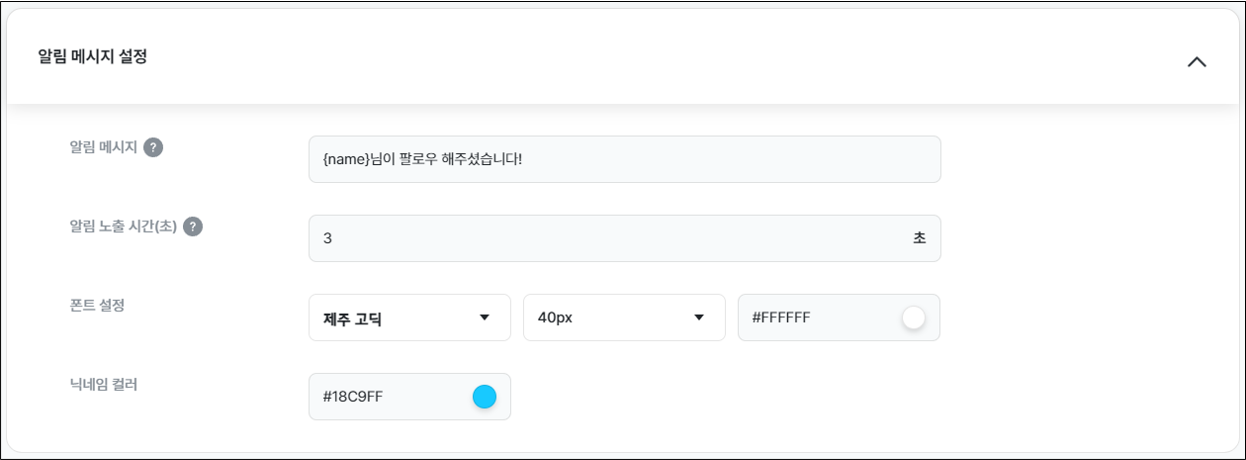Screen dimensions: 1246x460
Task: Collapse the 알림 메시지 설정 section chevron
Action: pos(1196,61)
